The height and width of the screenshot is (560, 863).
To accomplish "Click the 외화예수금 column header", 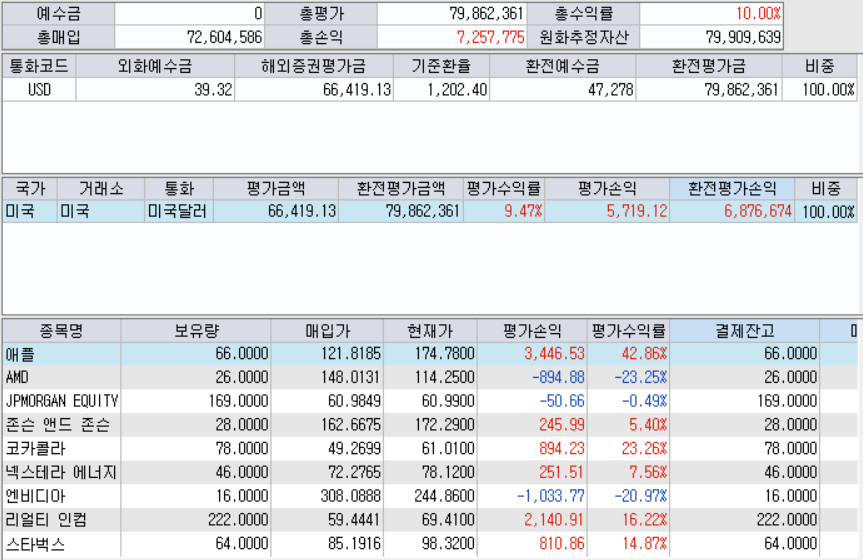I will click(x=155, y=66).
